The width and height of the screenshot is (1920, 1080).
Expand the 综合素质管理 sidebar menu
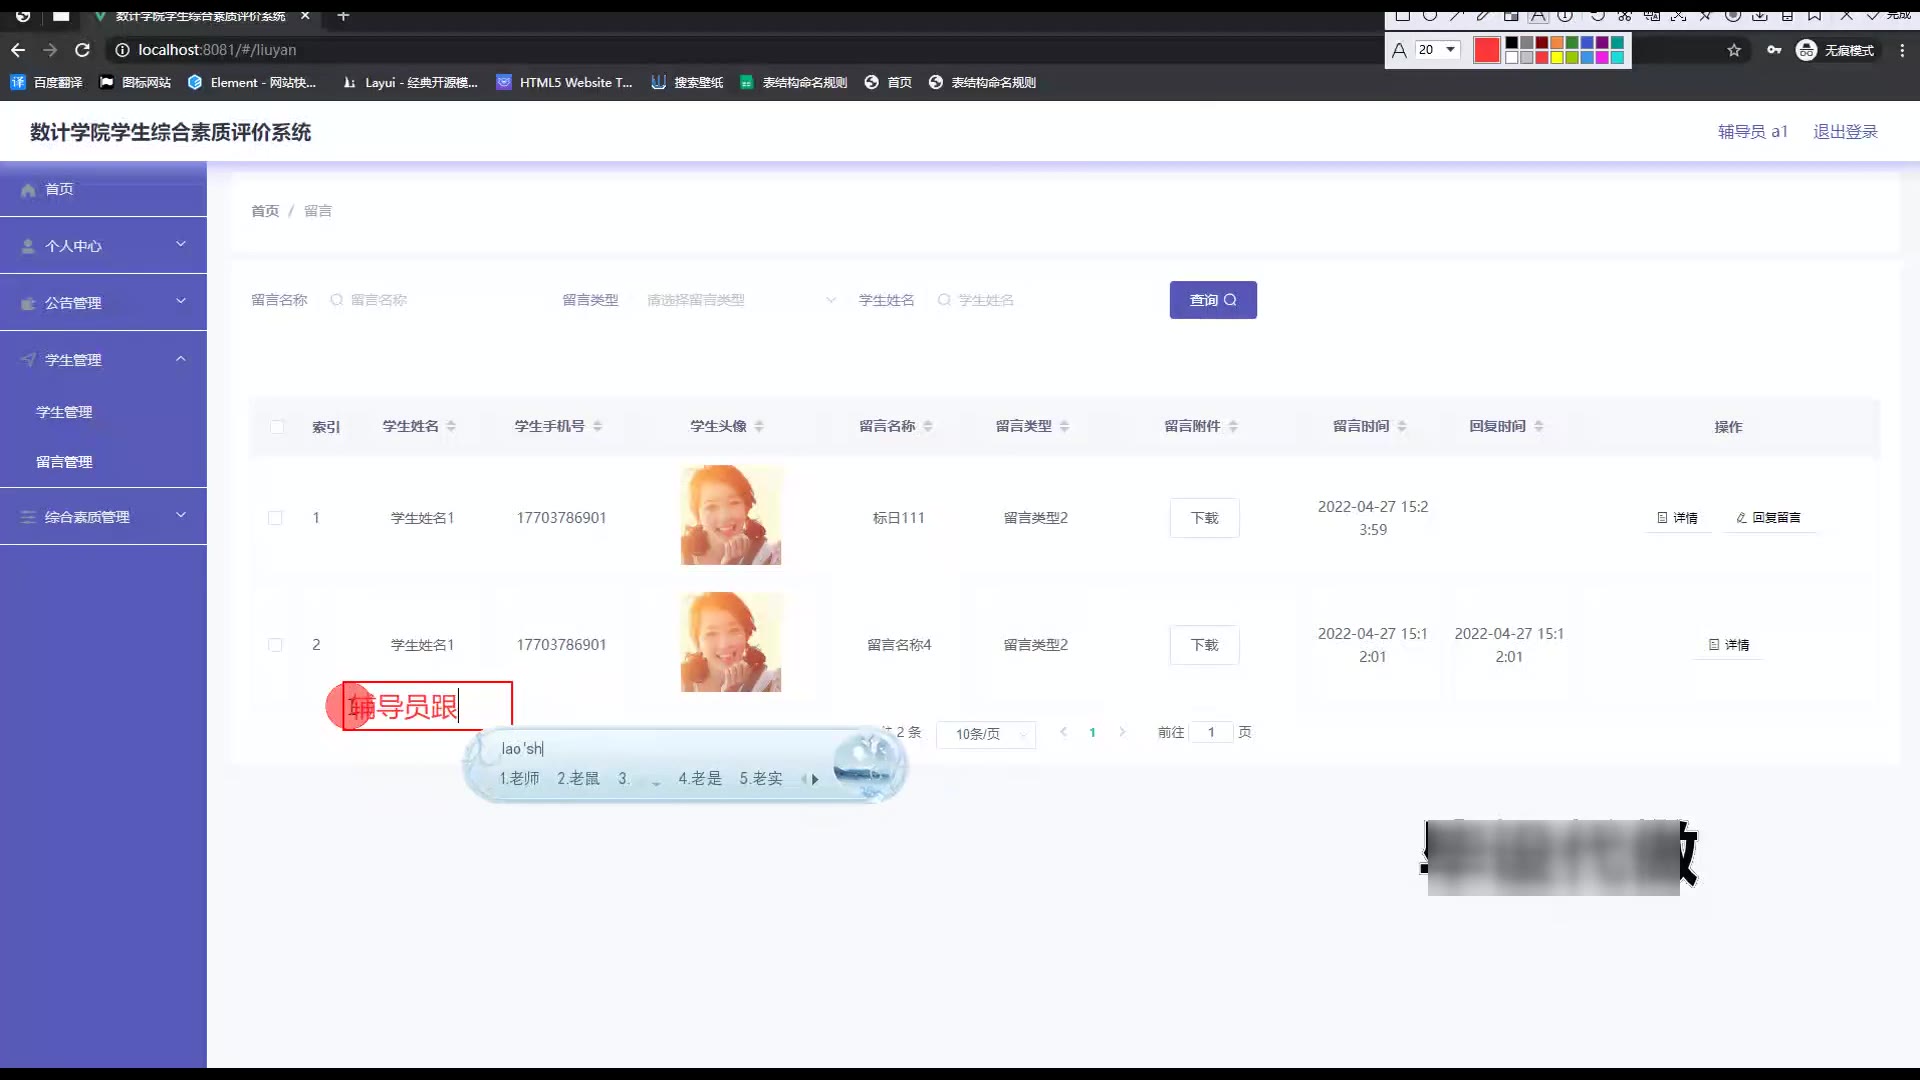(103, 517)
